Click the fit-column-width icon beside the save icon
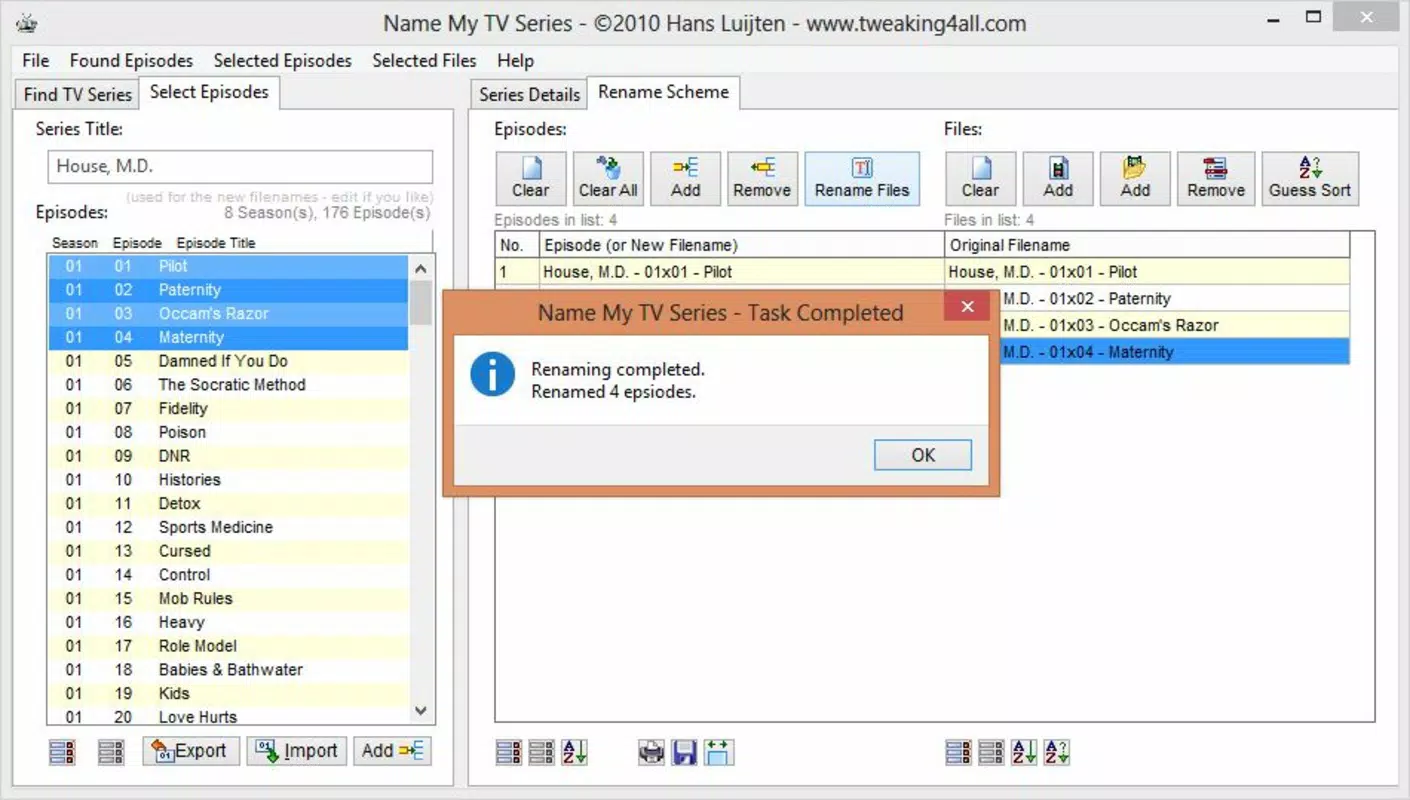This screenshot has height=800, width=1410. click(x=718, y=752)
